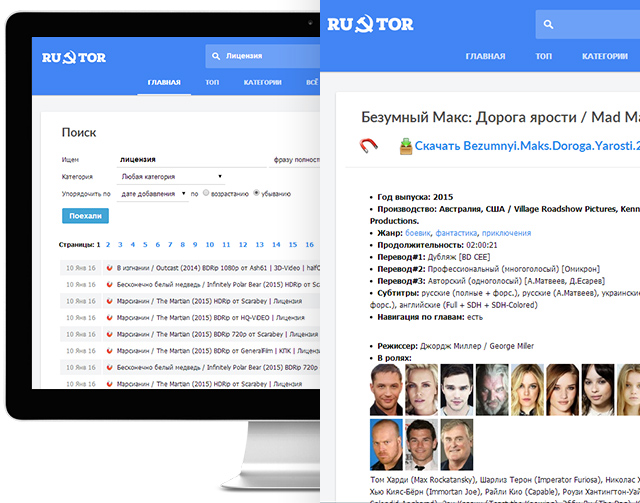
Task: Click the Ищем field containing лицензия
Action: pos(191,160)
